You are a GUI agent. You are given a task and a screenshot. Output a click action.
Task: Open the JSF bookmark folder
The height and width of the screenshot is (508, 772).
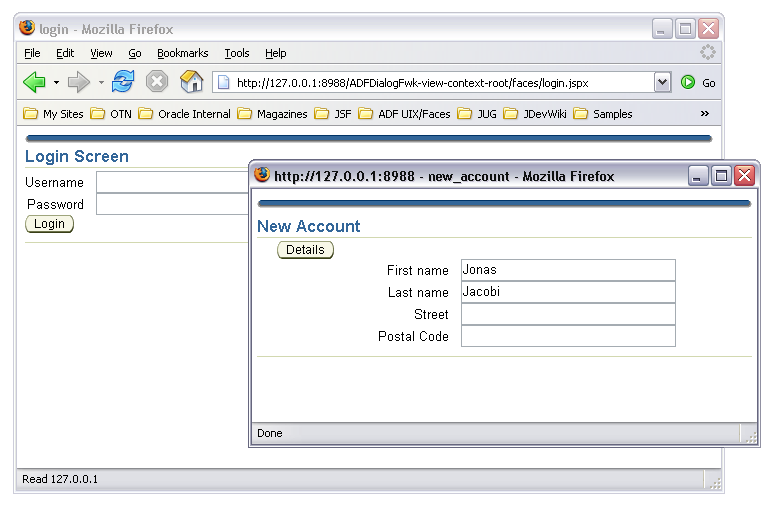coord(333,114)
